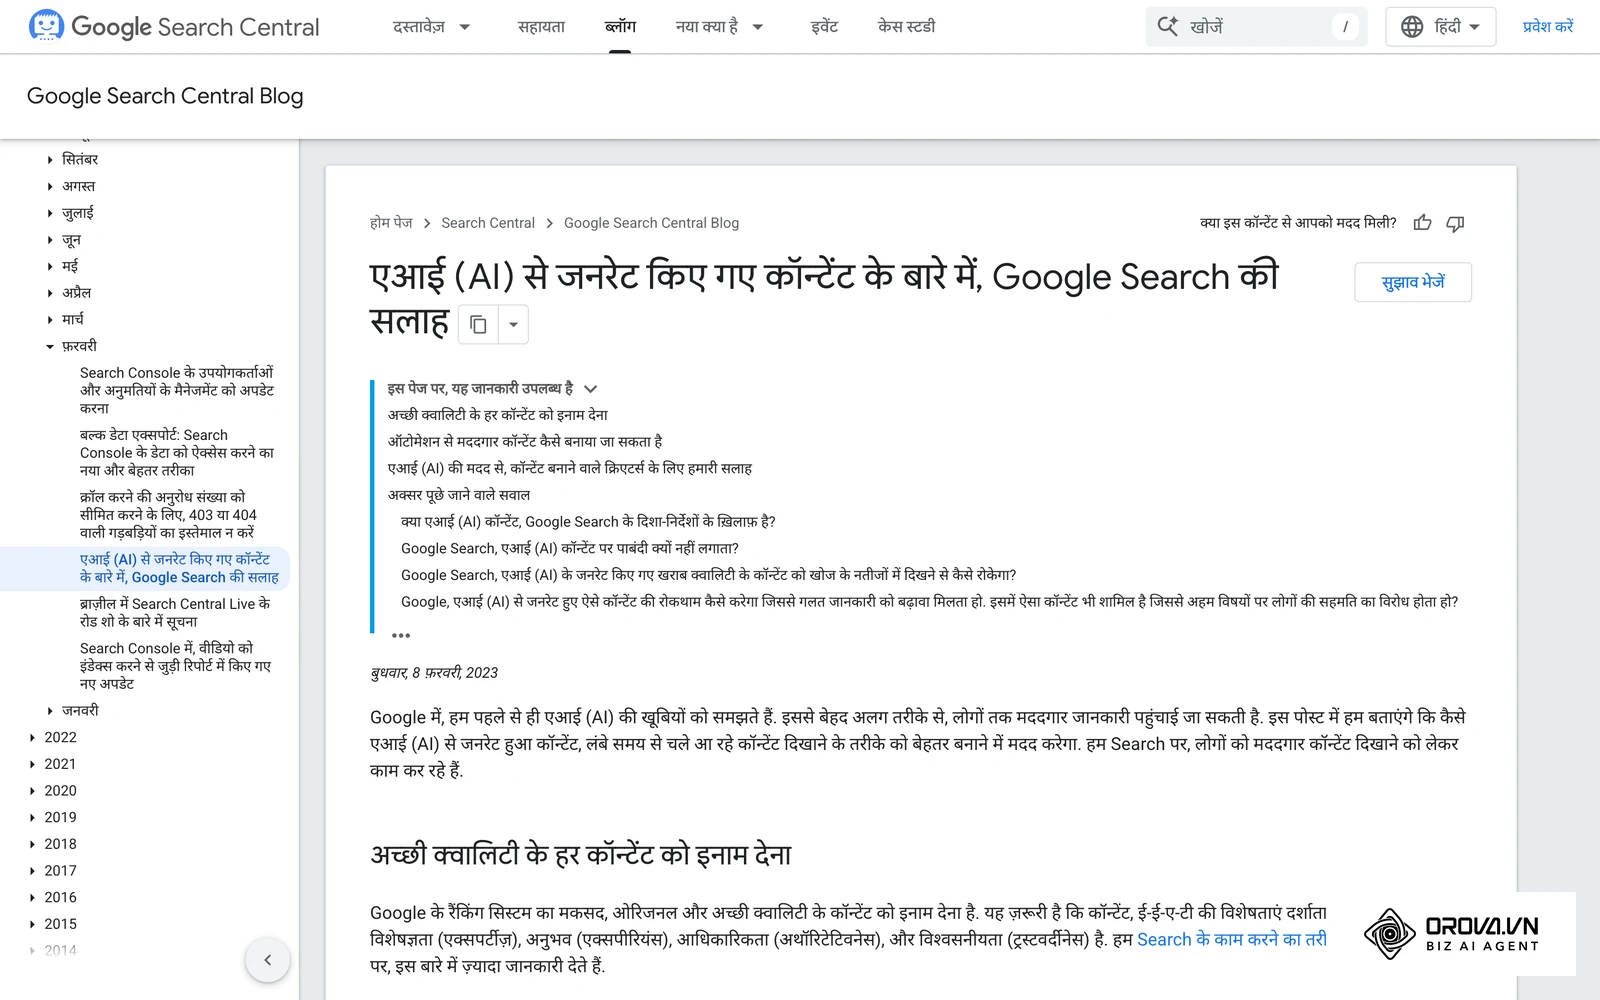
Task: Expand the 2022 year in sidebar
Action: tap(33, 738)
